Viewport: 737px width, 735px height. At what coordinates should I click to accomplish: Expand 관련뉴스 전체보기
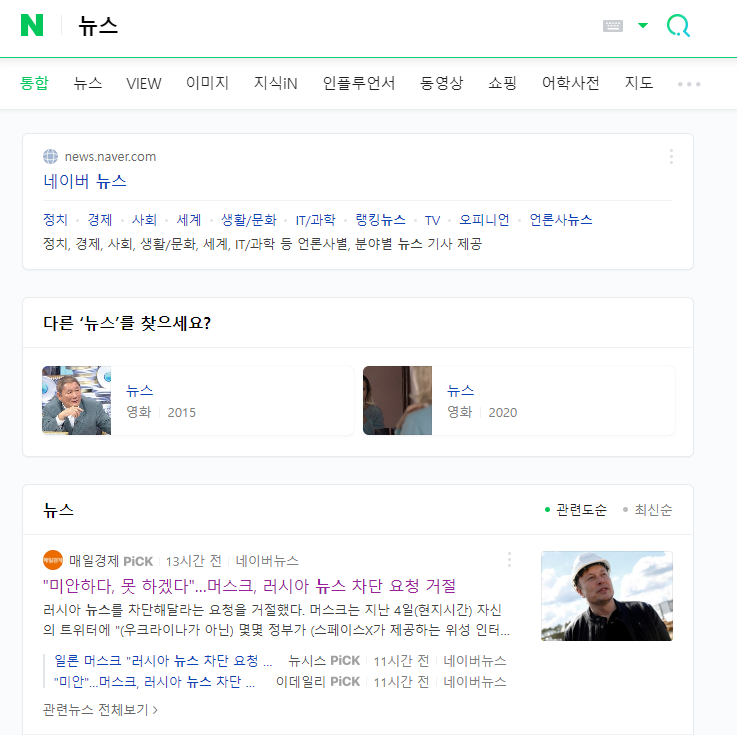coord(100,709)
